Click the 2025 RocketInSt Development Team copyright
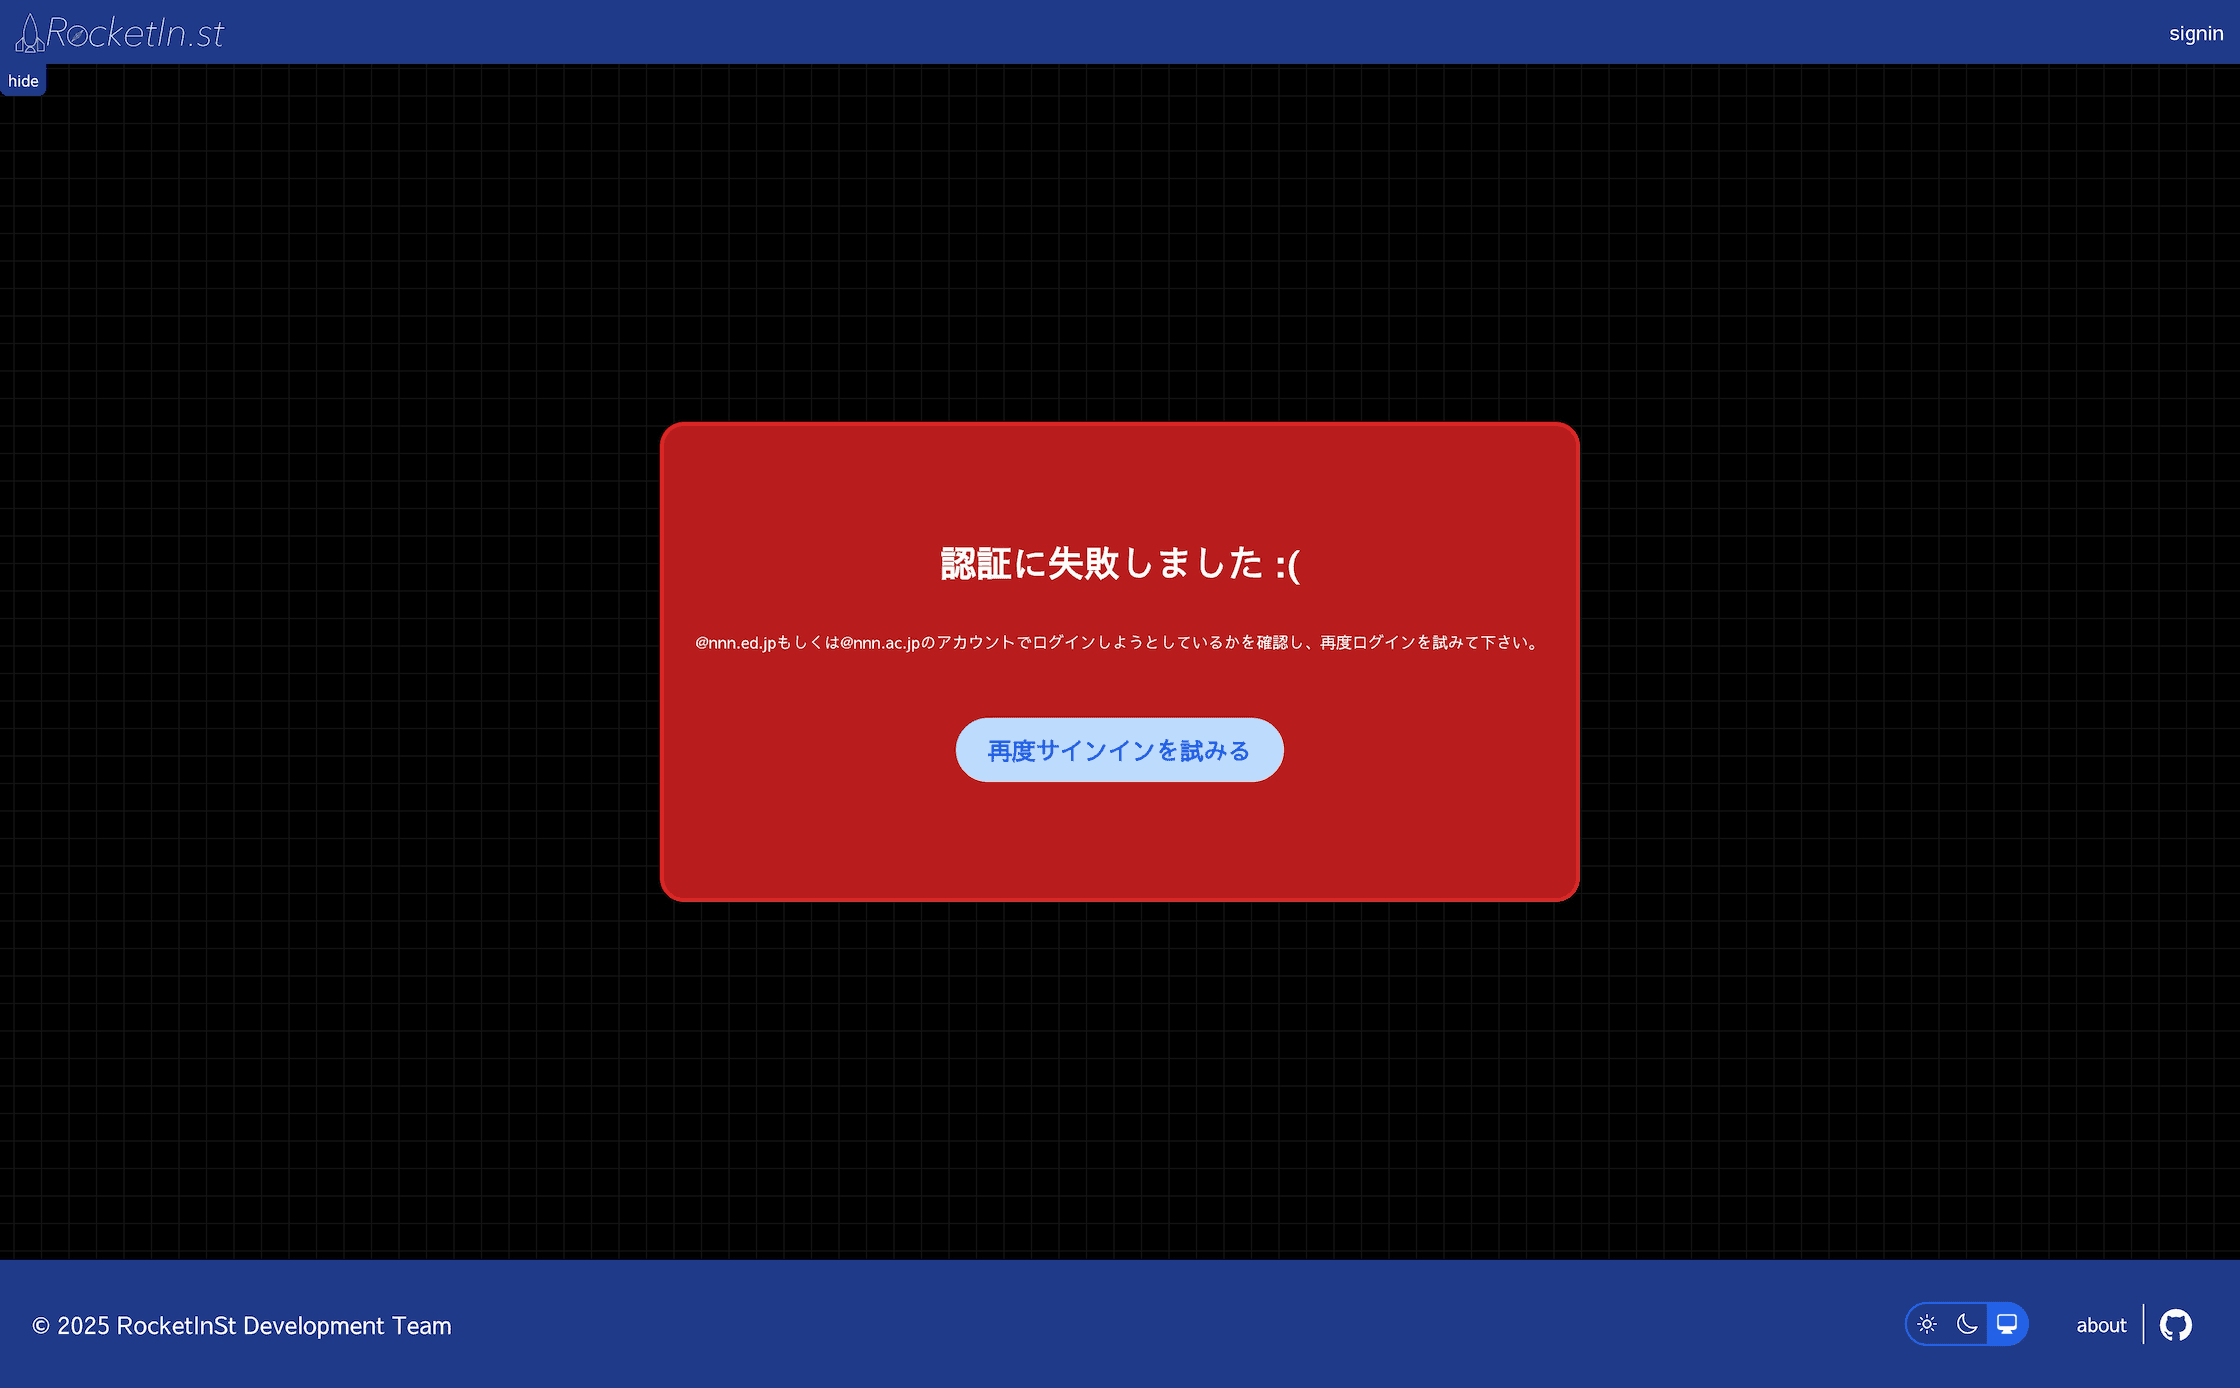 click(x=242, y=1326)
